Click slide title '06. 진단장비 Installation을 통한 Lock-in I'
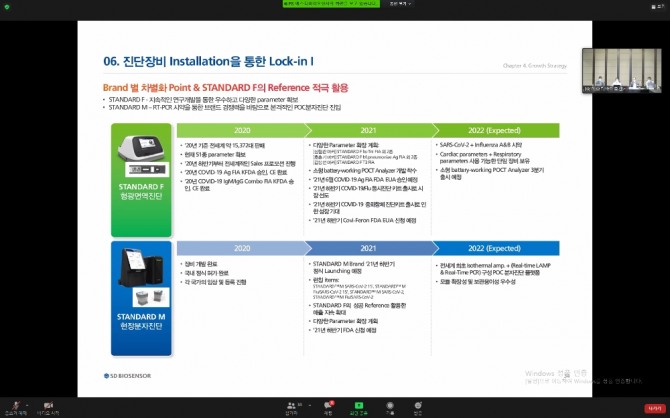 coord(209,62)
